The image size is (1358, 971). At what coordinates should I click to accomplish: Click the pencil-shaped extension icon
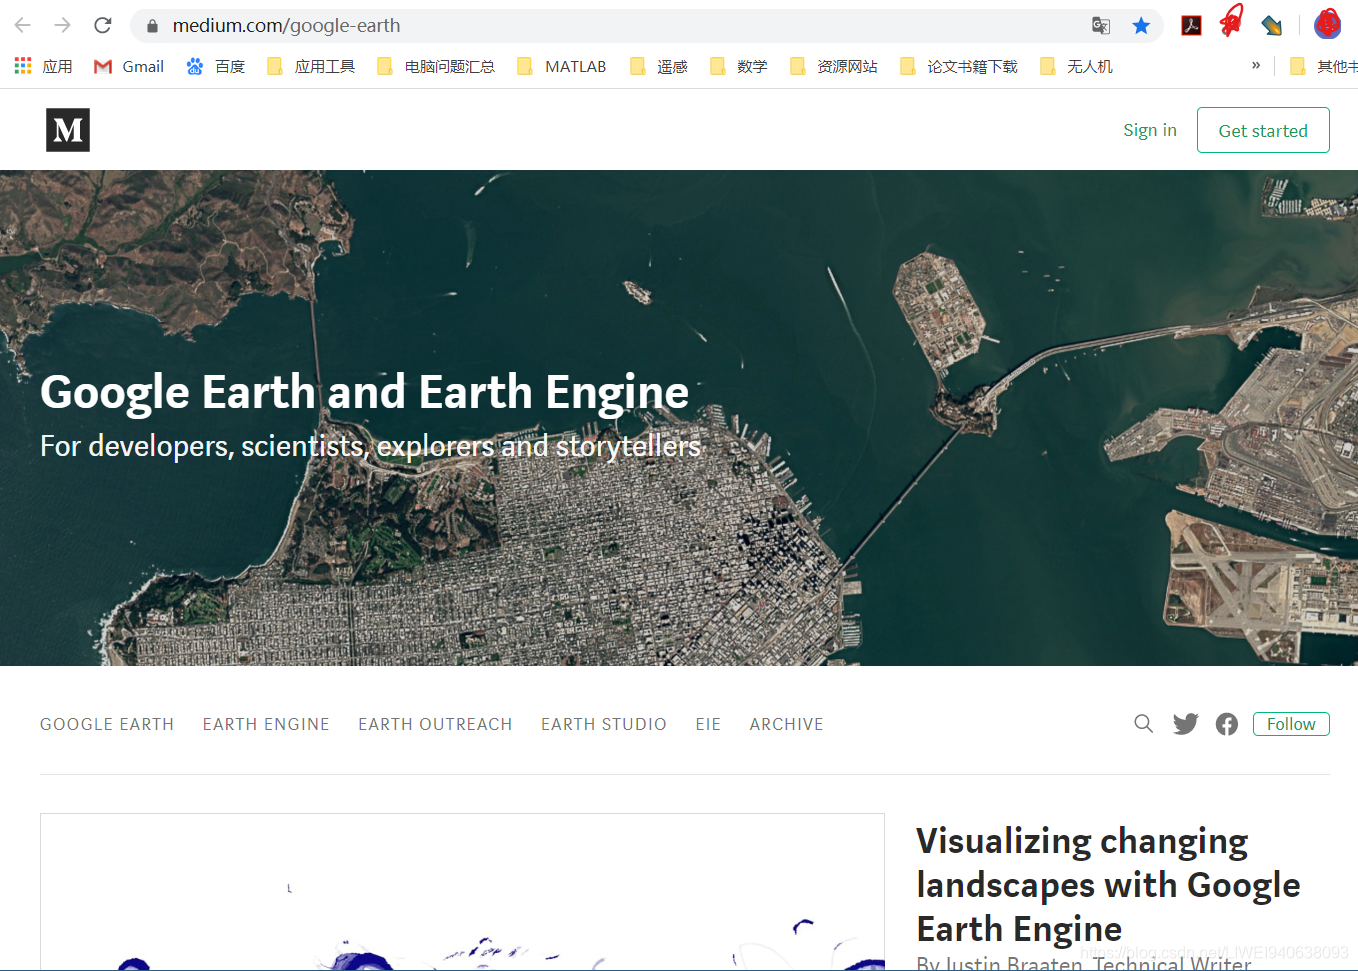click(x=1272, y=26)
